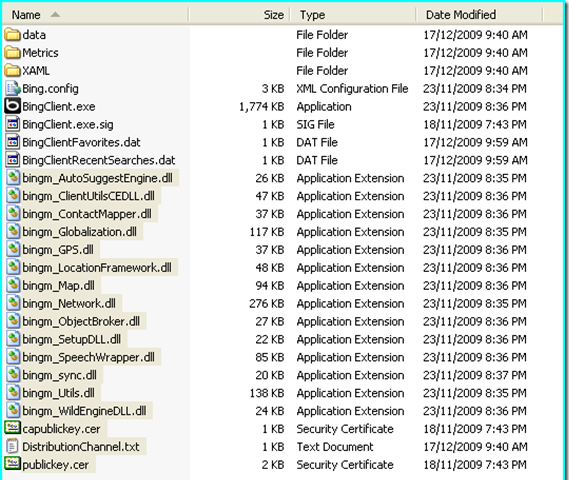Click the BingClientFavorites.dat file icon
This screenshot has height=480, width=569.
click(x=13, y=142)
